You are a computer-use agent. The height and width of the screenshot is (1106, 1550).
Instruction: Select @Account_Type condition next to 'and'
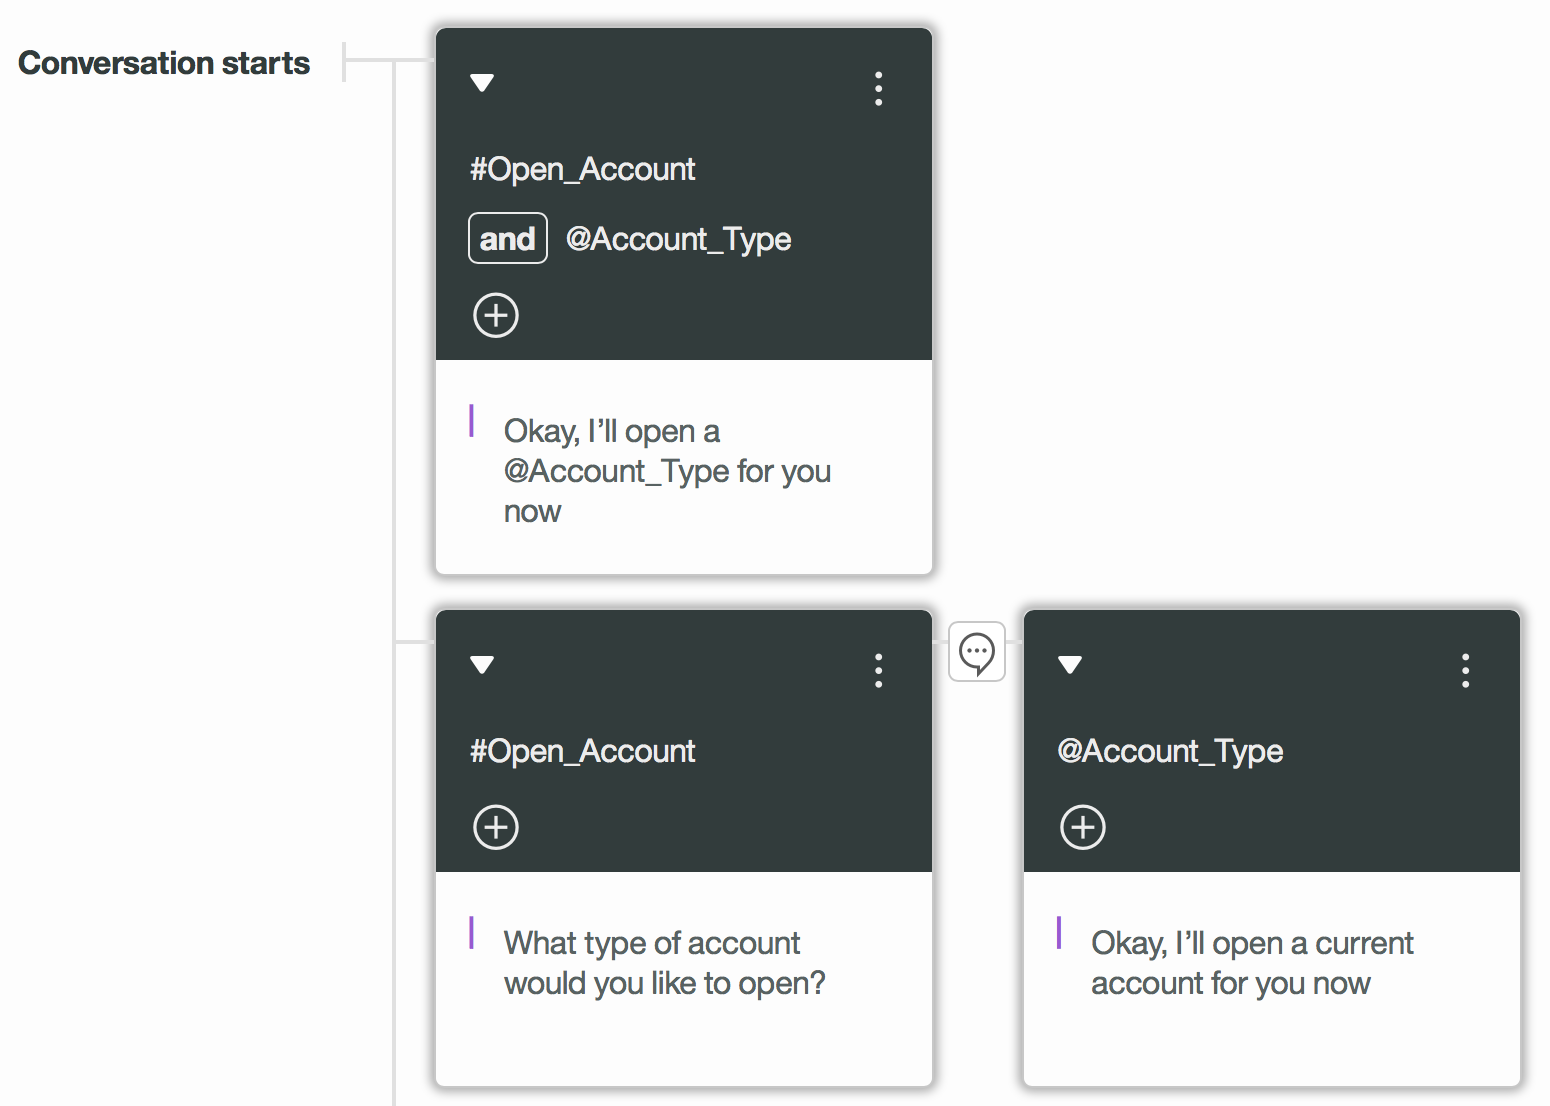678,239
